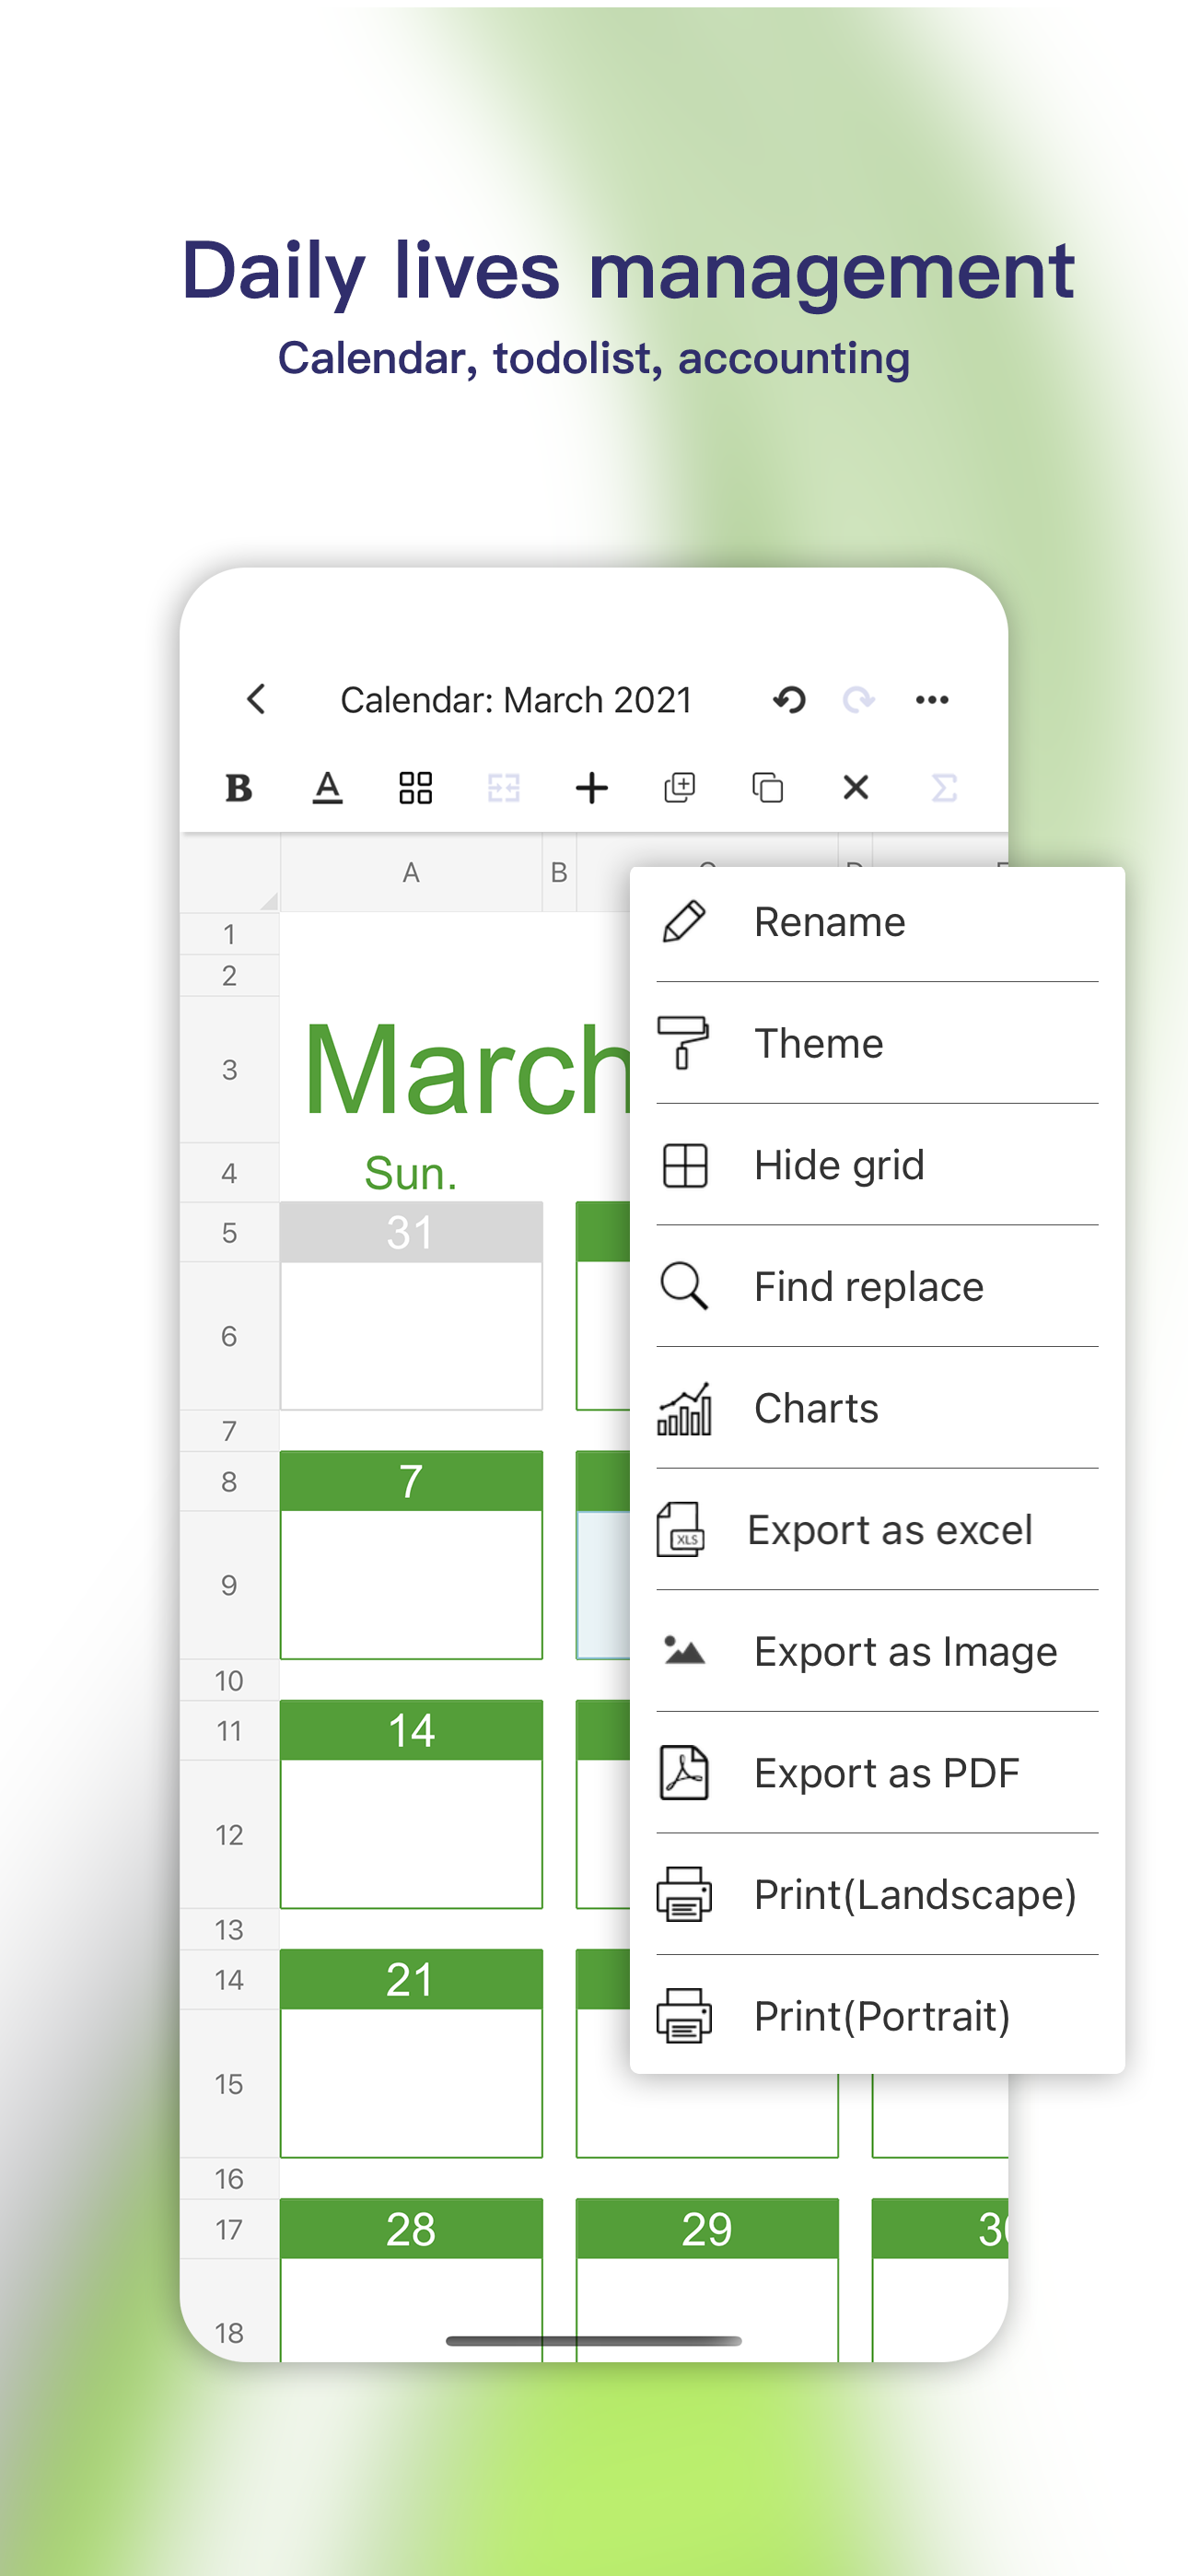Open the Theme option
This screenshot has height=2576, width=1188.
(x=877, y=1043)
